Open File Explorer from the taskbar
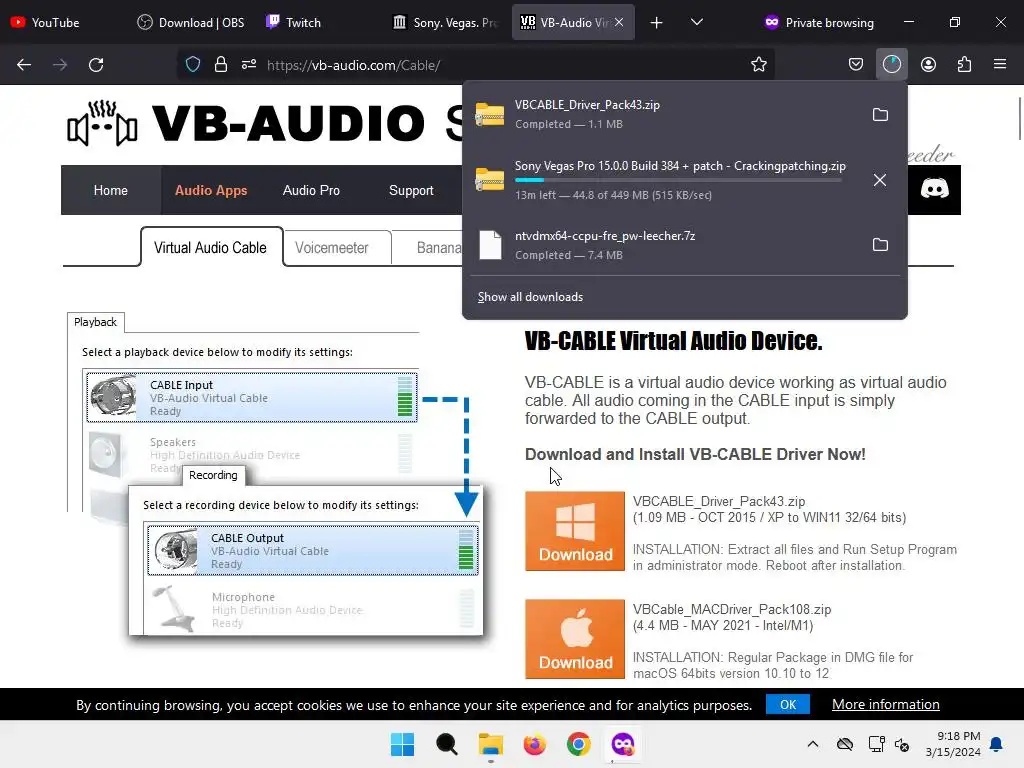 tap(490, 744)
